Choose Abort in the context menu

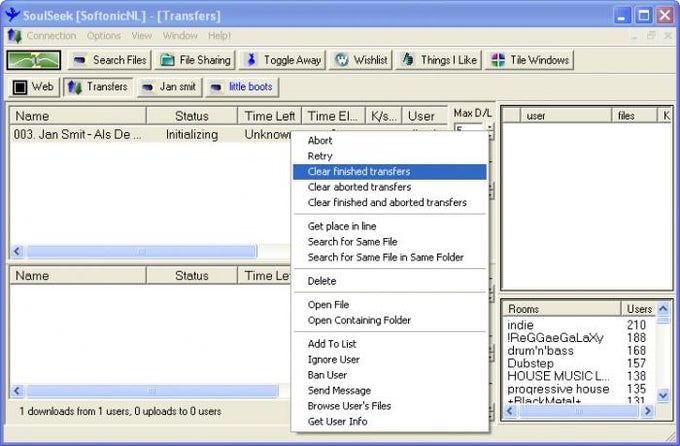(x=389, y=141)
